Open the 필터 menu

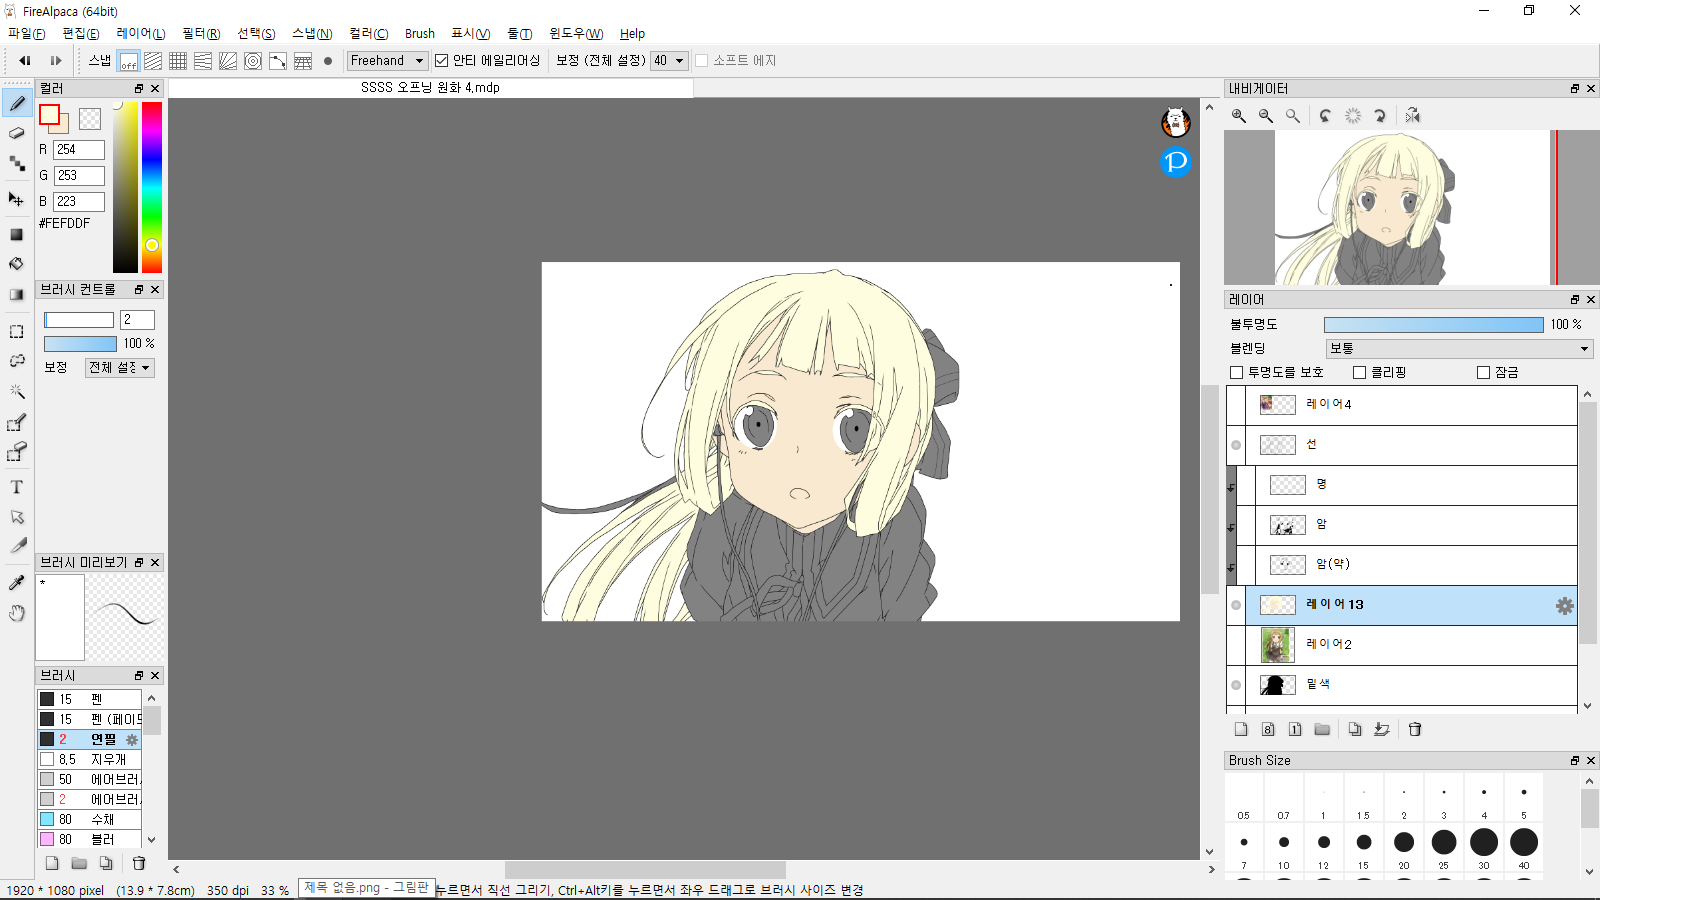(201, 34)
